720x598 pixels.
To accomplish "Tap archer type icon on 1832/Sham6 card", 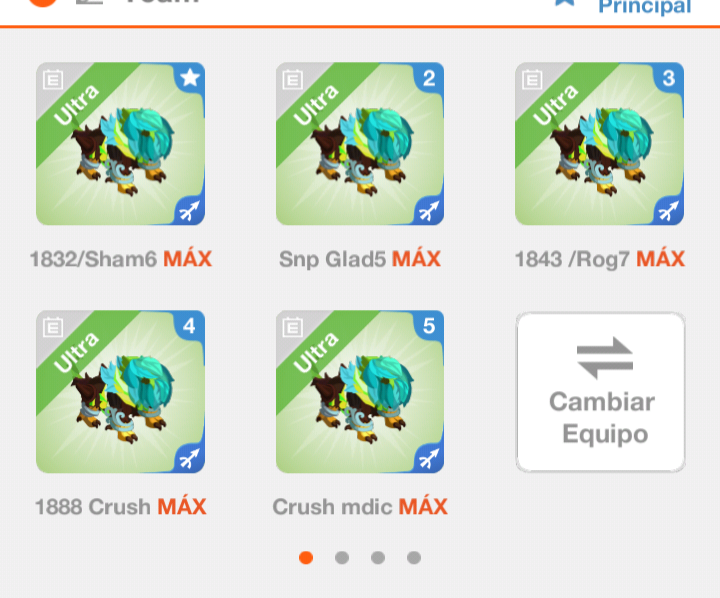I will tap(190, 211).
